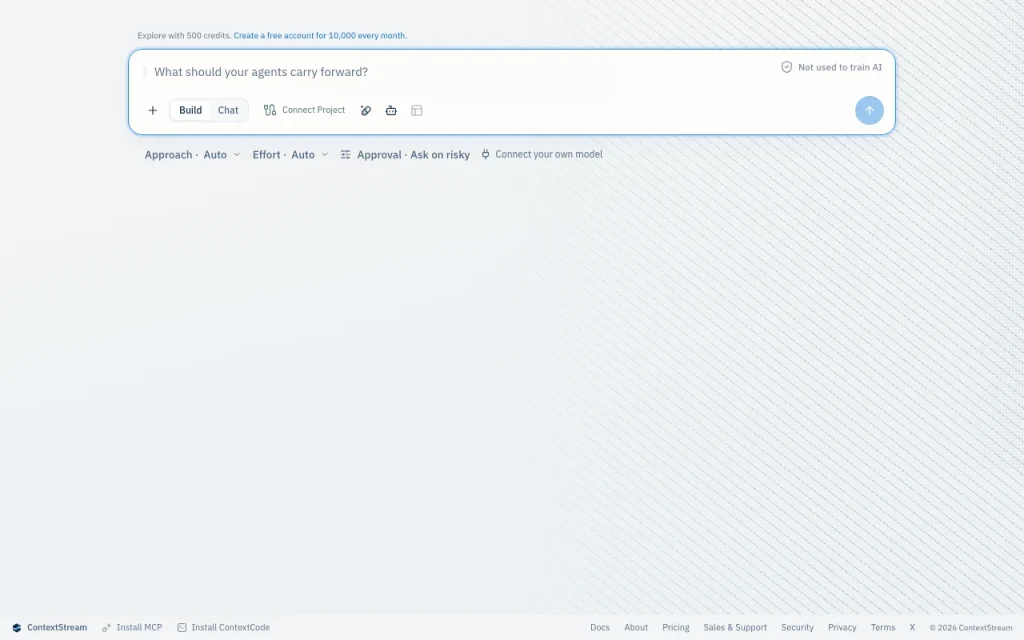Viewport: 1024px width, 640px height.
Task: Click Explore with 500 credits text
Action: coord(184,36)
